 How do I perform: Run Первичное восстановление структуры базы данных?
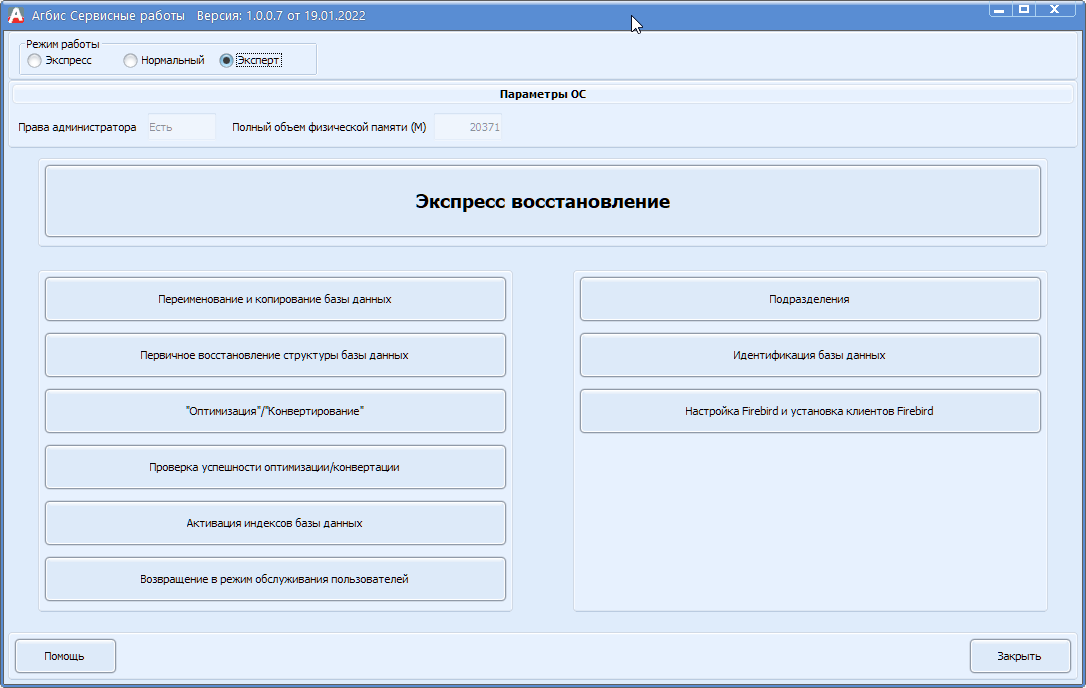[275, 354]
